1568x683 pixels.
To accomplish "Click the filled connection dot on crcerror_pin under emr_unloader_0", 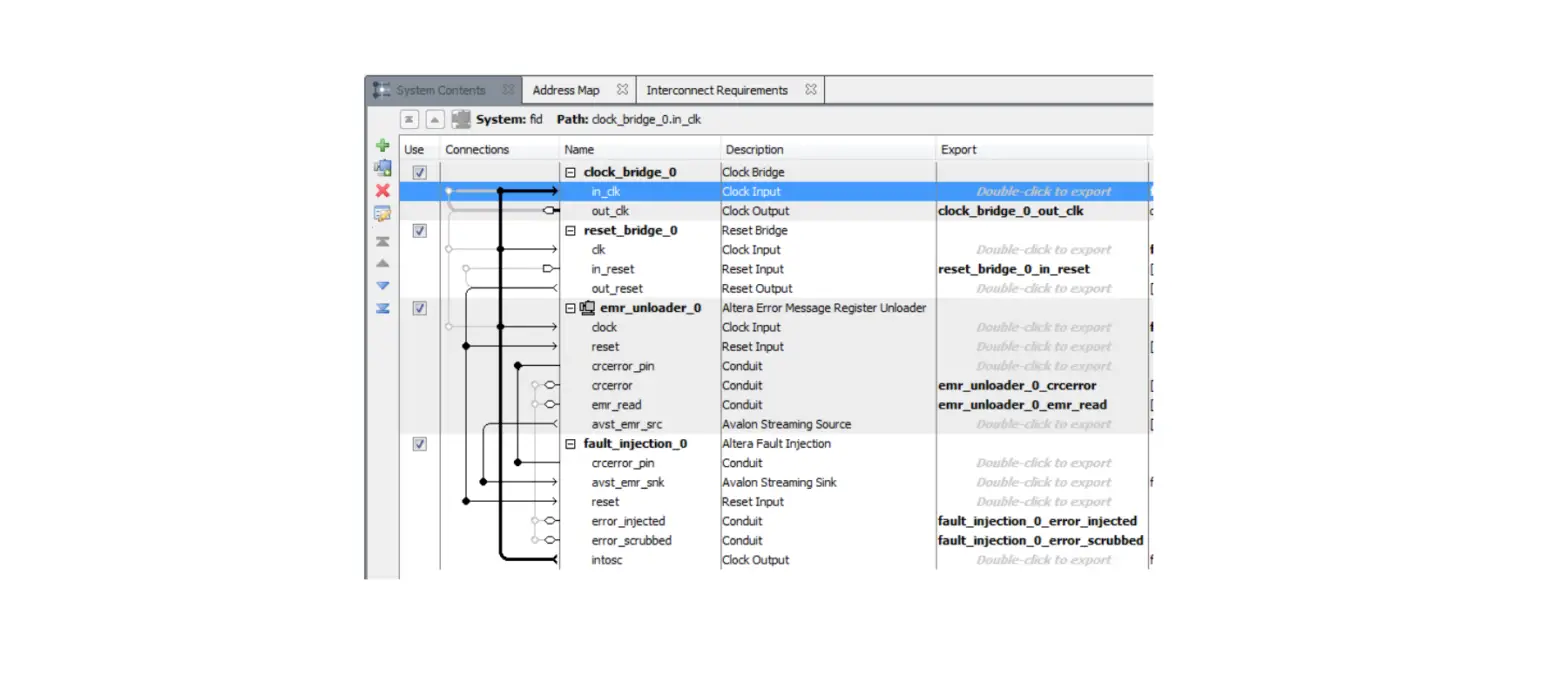I will pos(517,366).
